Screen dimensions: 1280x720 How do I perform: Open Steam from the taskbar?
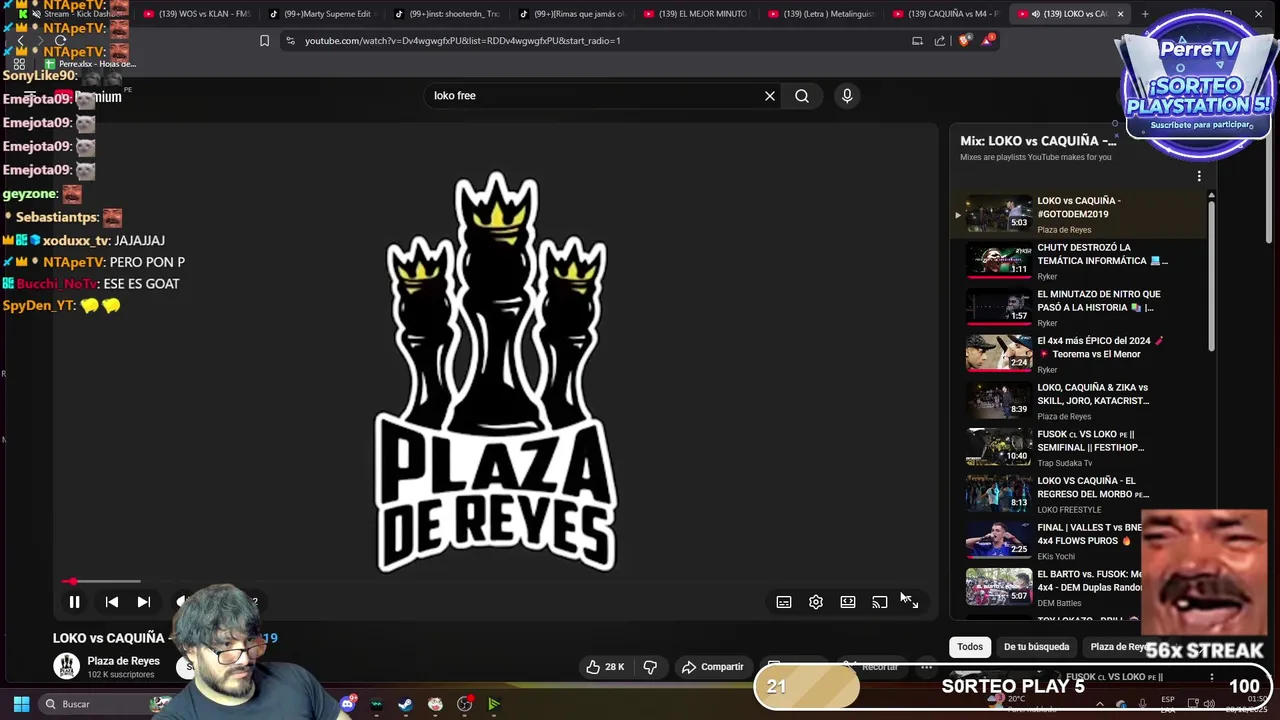pos(405,704)
